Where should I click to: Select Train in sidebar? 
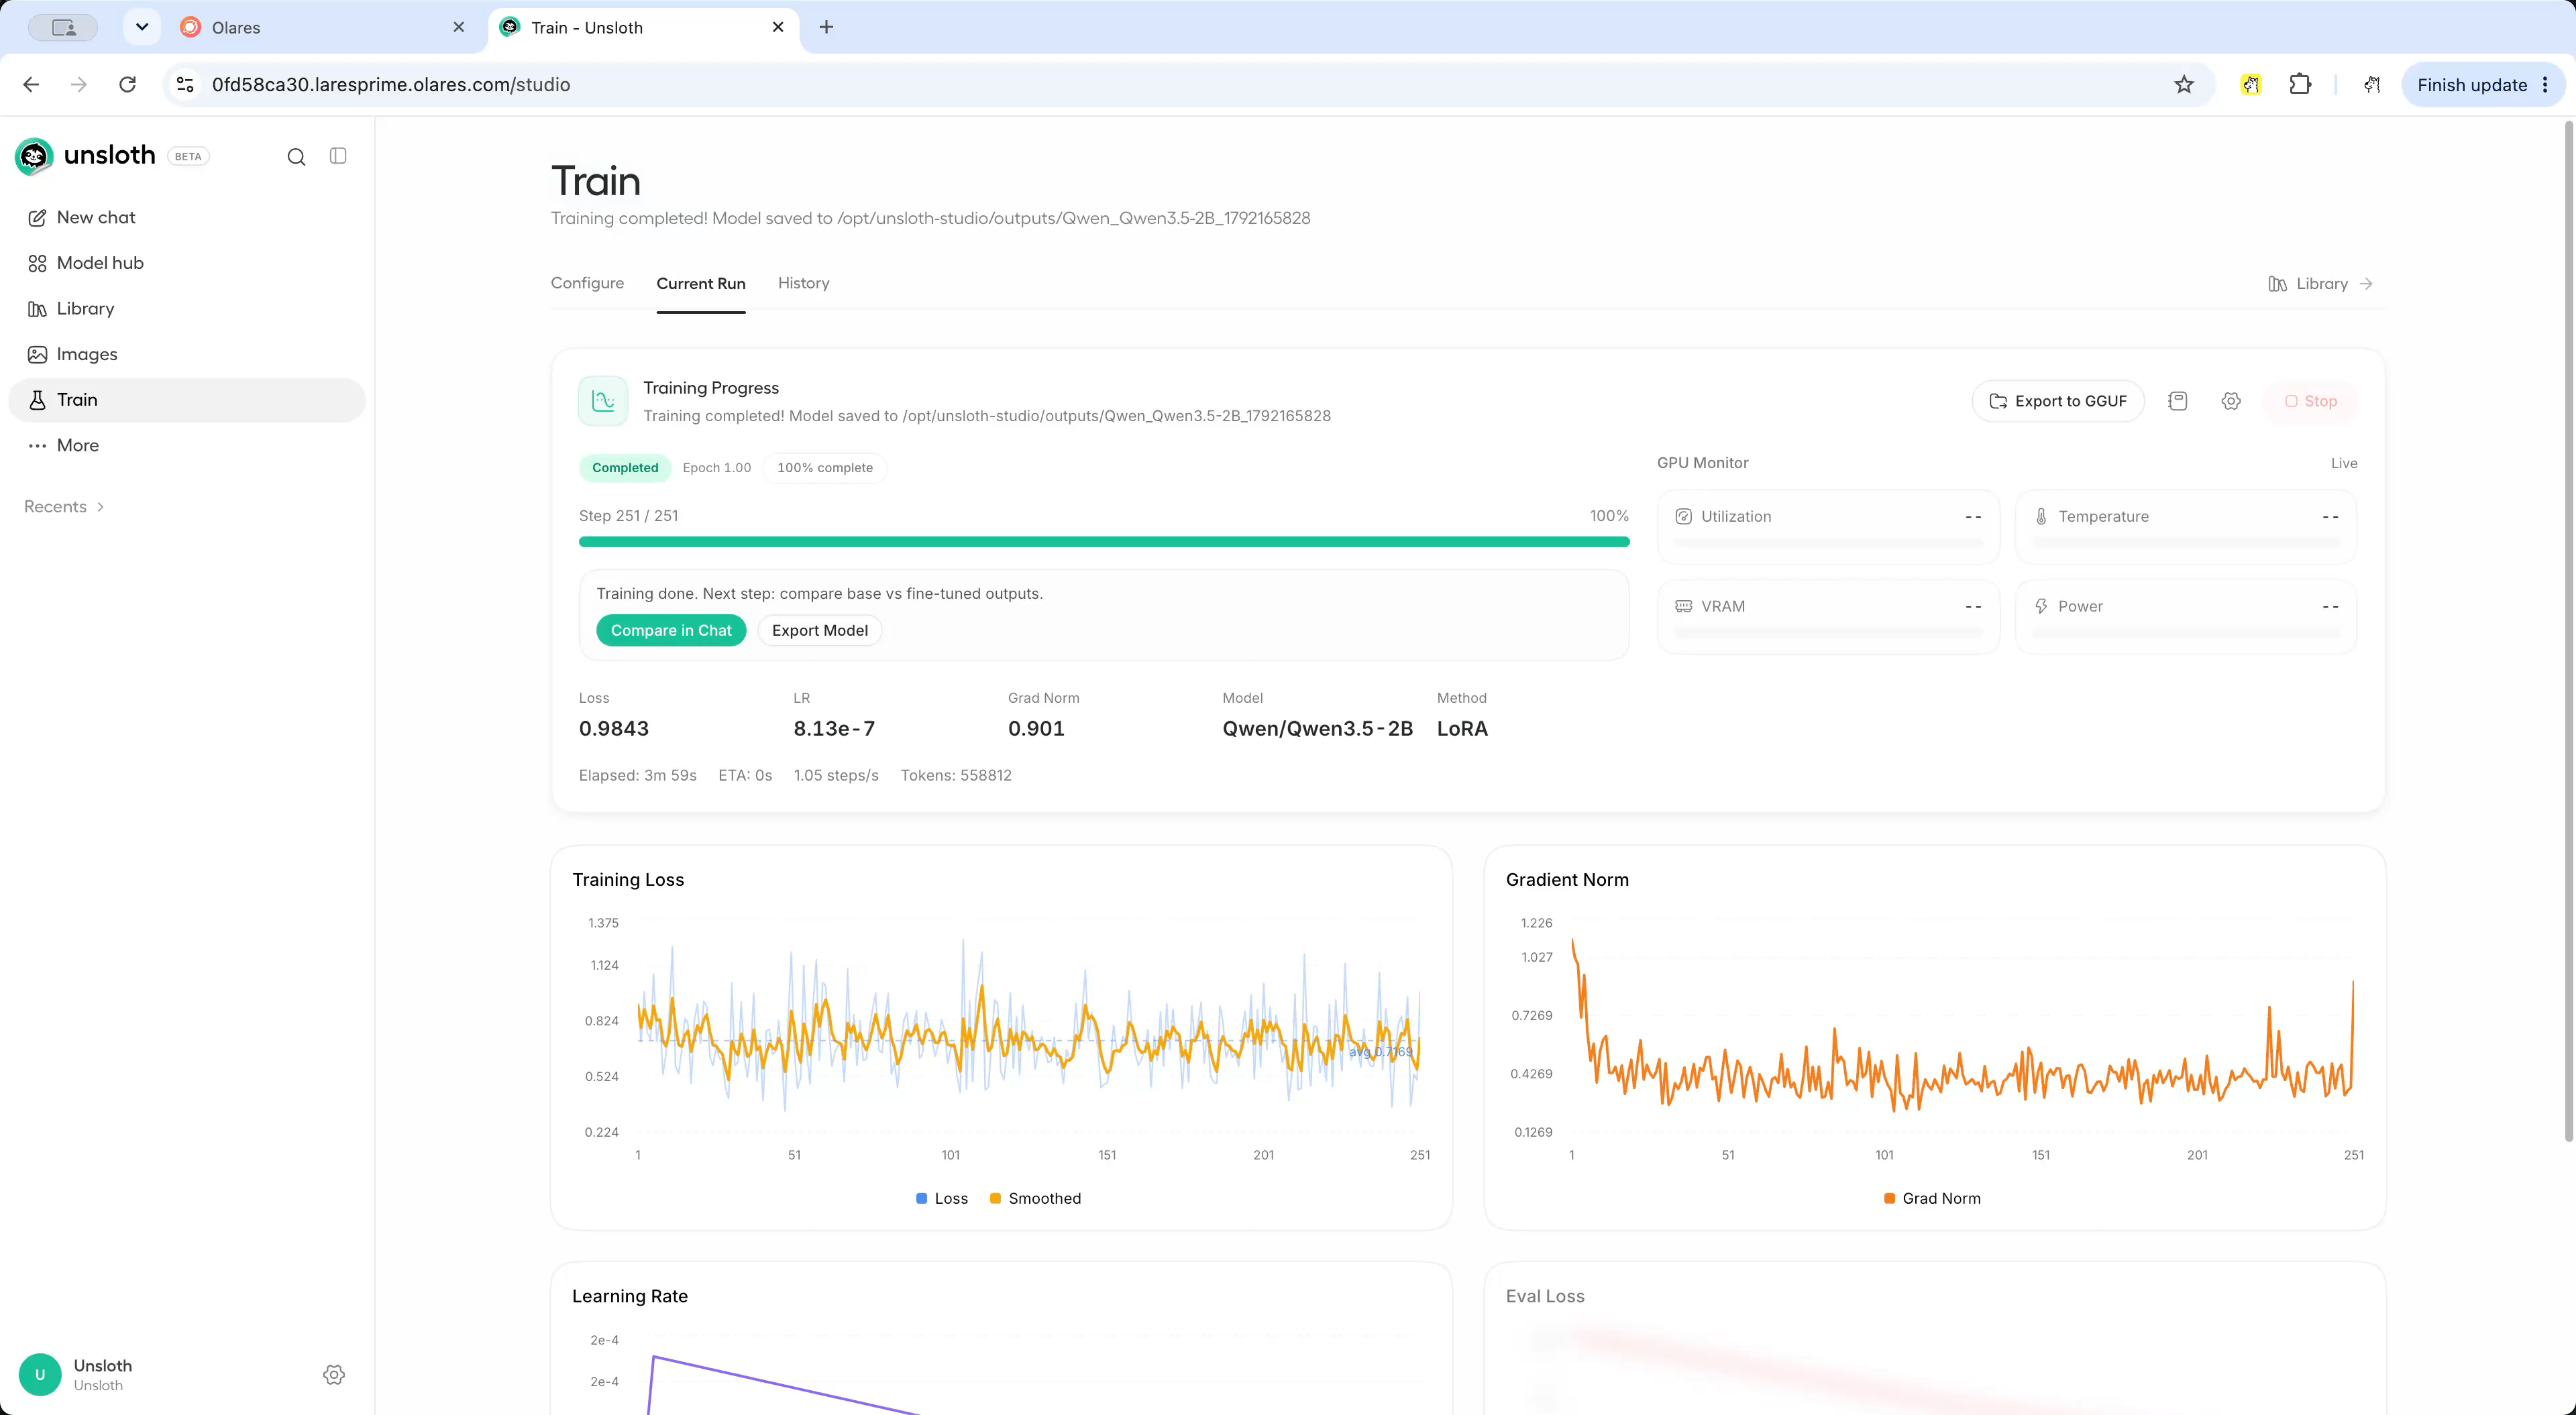187,400
